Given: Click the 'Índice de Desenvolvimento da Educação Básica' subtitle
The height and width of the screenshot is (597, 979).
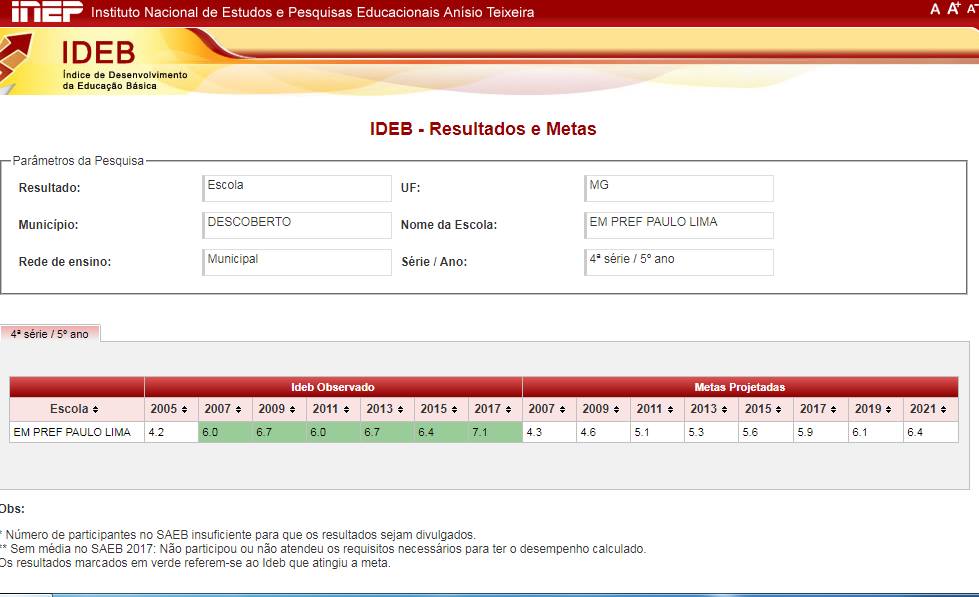Looking at the screenshot, I should pos(125,81).
